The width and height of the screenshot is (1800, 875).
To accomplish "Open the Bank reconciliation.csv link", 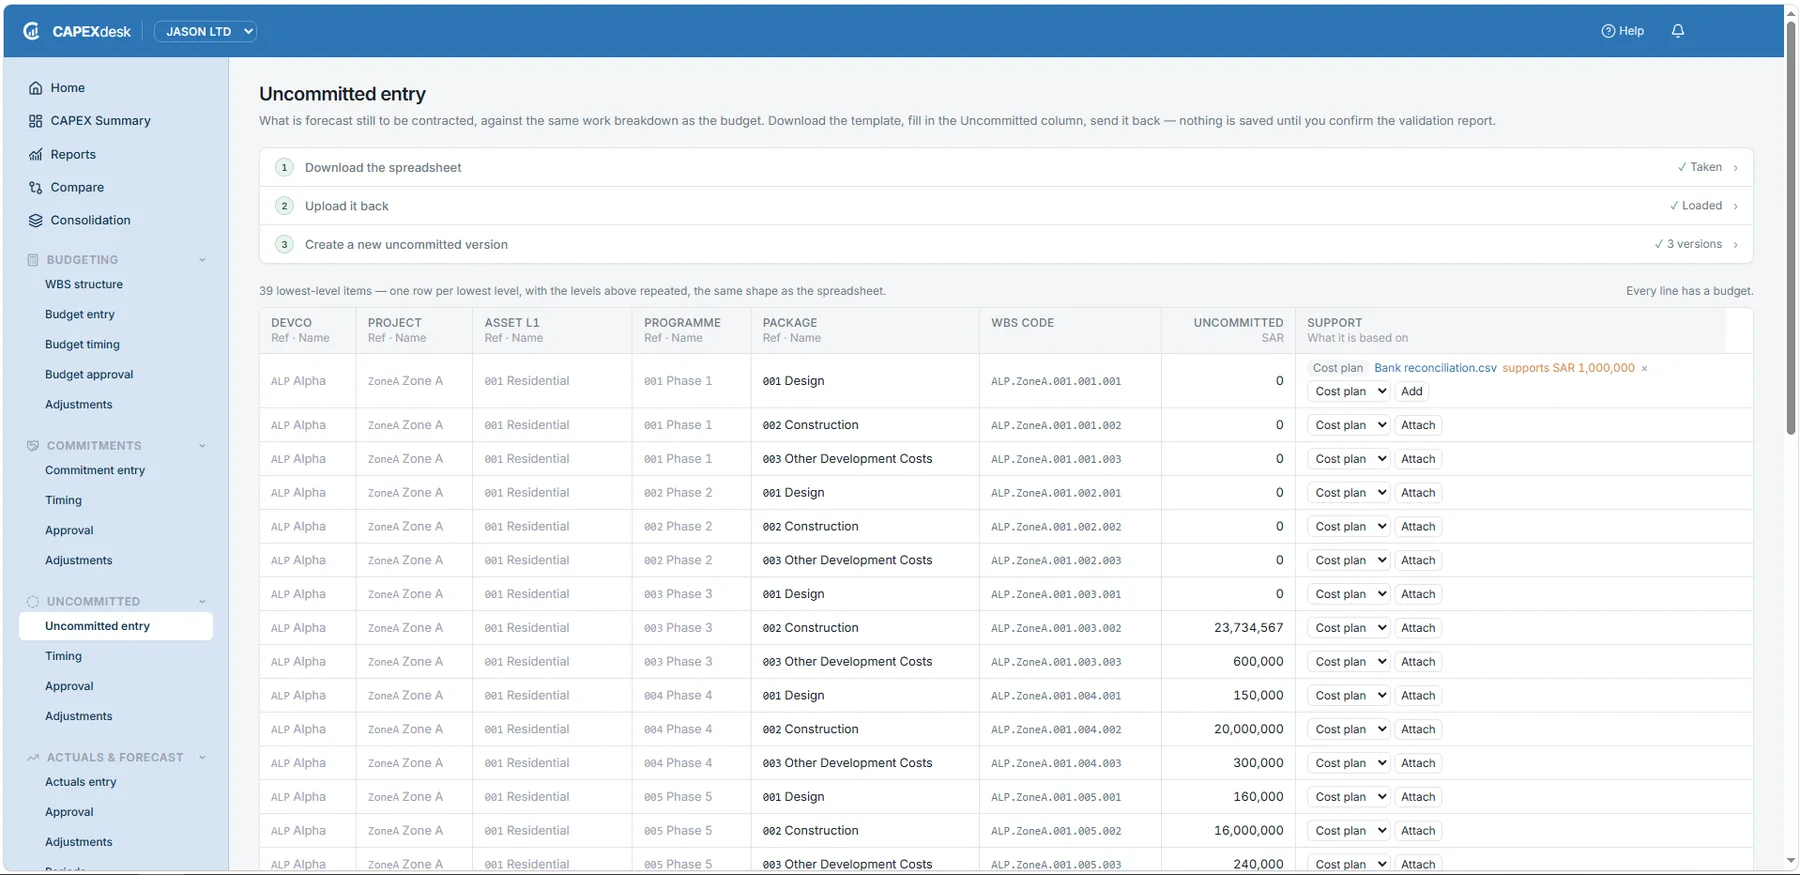I will tap(1435, 368).
